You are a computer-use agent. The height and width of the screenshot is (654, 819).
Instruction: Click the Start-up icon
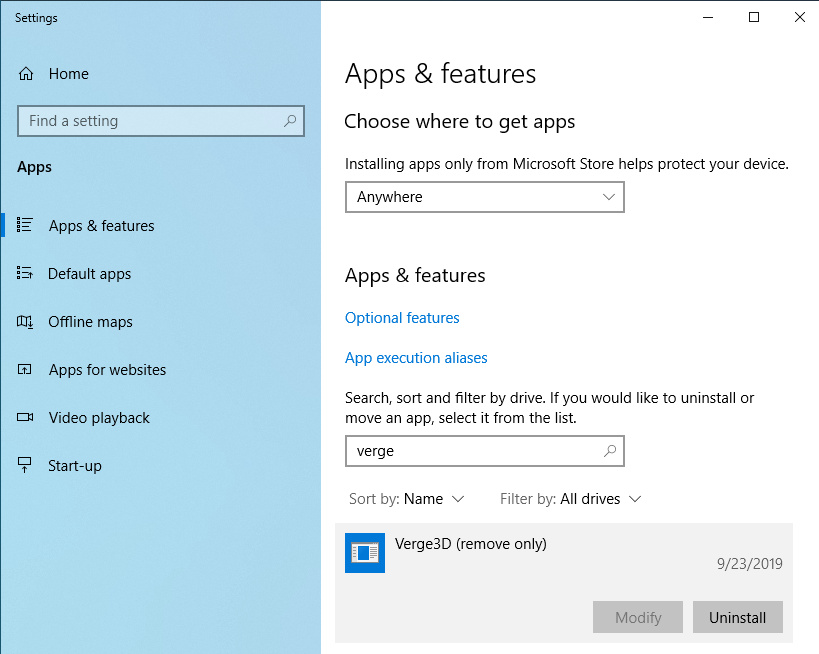pos(25,465)
